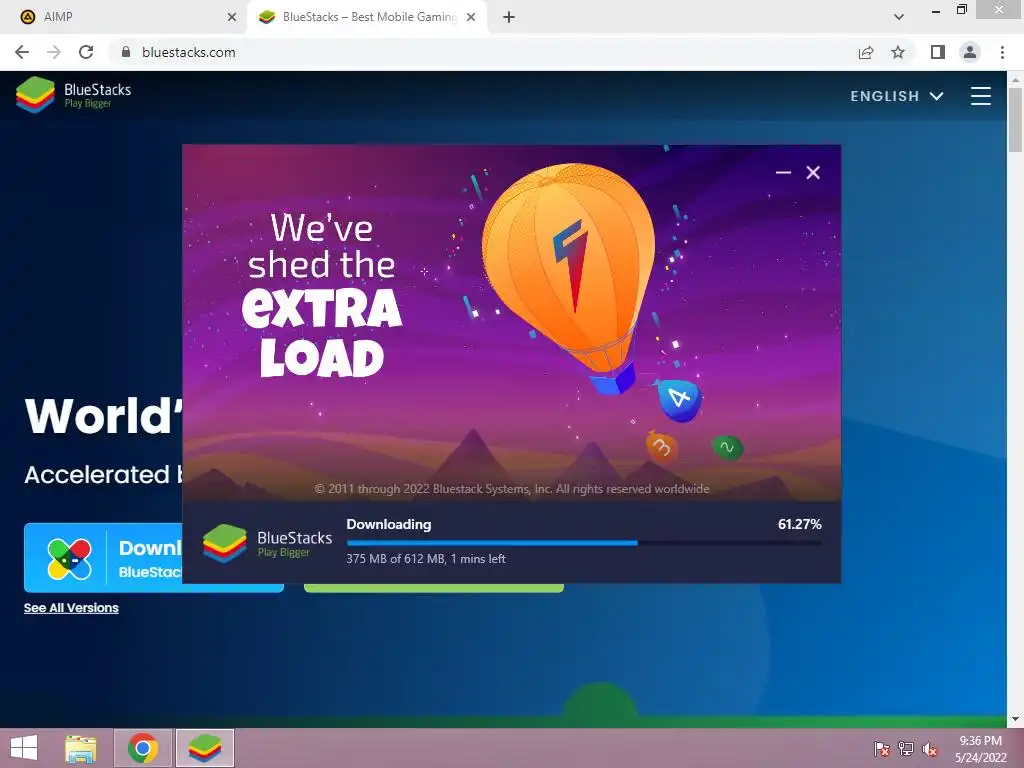Viewport: 1024px width, 768px height.
Task: Click the BlueStacks logo in the installer footer
Action: click(266, 543)
